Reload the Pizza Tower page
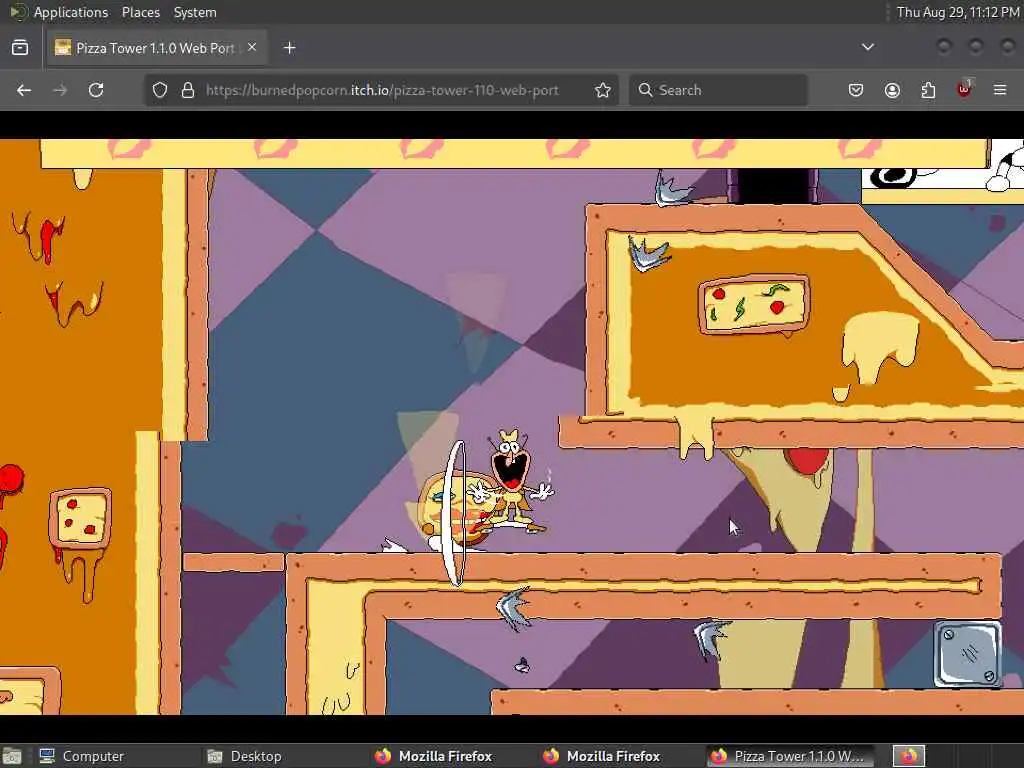The width and height of the screenshot is (1024, 768). pos(96,90)
